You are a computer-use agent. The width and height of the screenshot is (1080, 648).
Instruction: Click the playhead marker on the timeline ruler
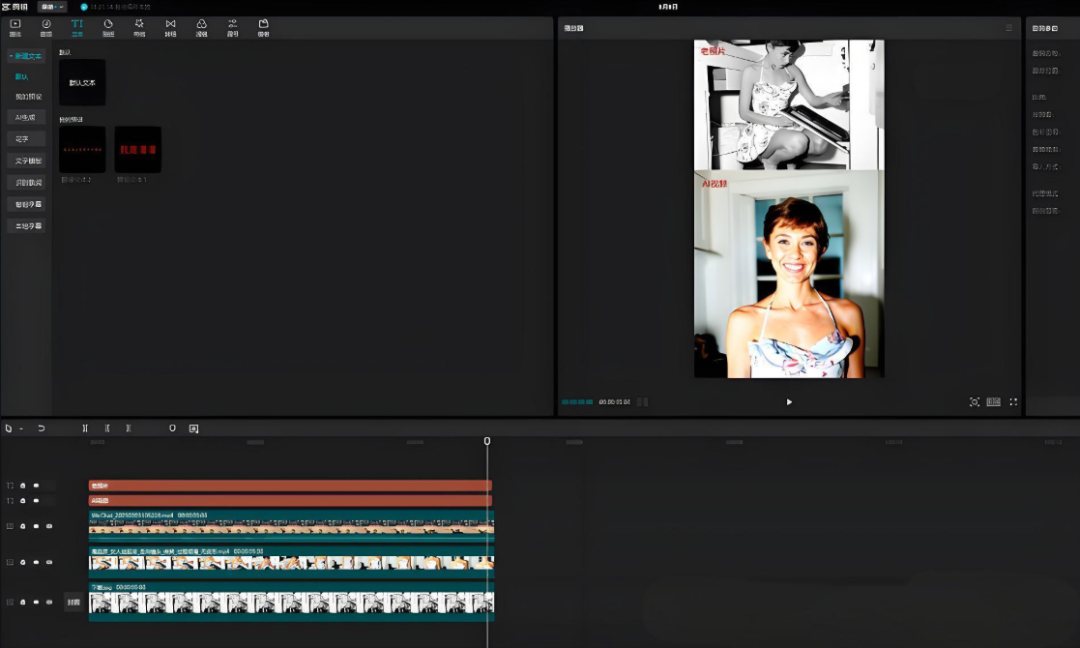click(487, 441)
